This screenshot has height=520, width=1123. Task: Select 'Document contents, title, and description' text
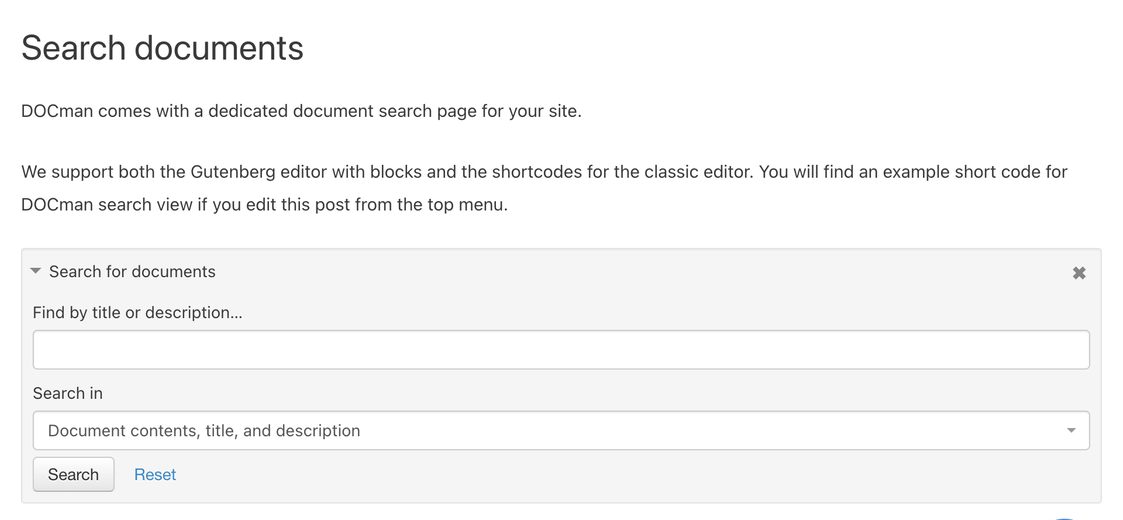(x=204, y=430)
